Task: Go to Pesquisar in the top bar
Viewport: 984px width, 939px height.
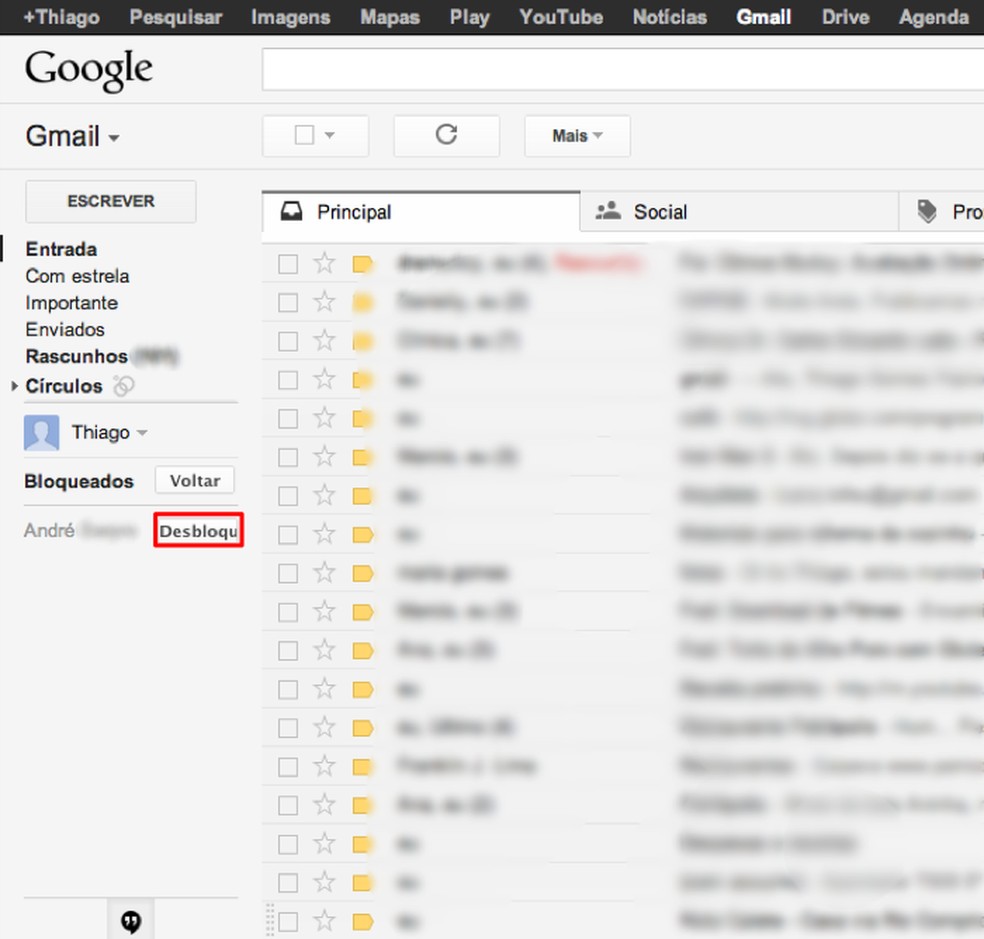Action: click(x=176, y=17)
